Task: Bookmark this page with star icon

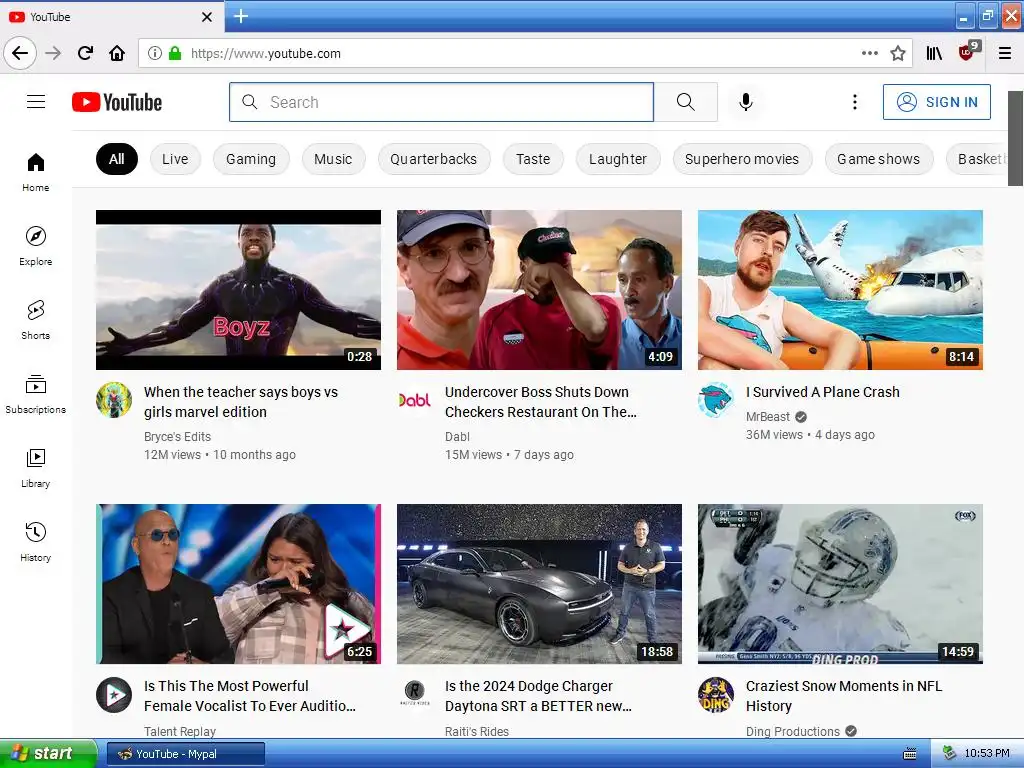Action: 898,53
